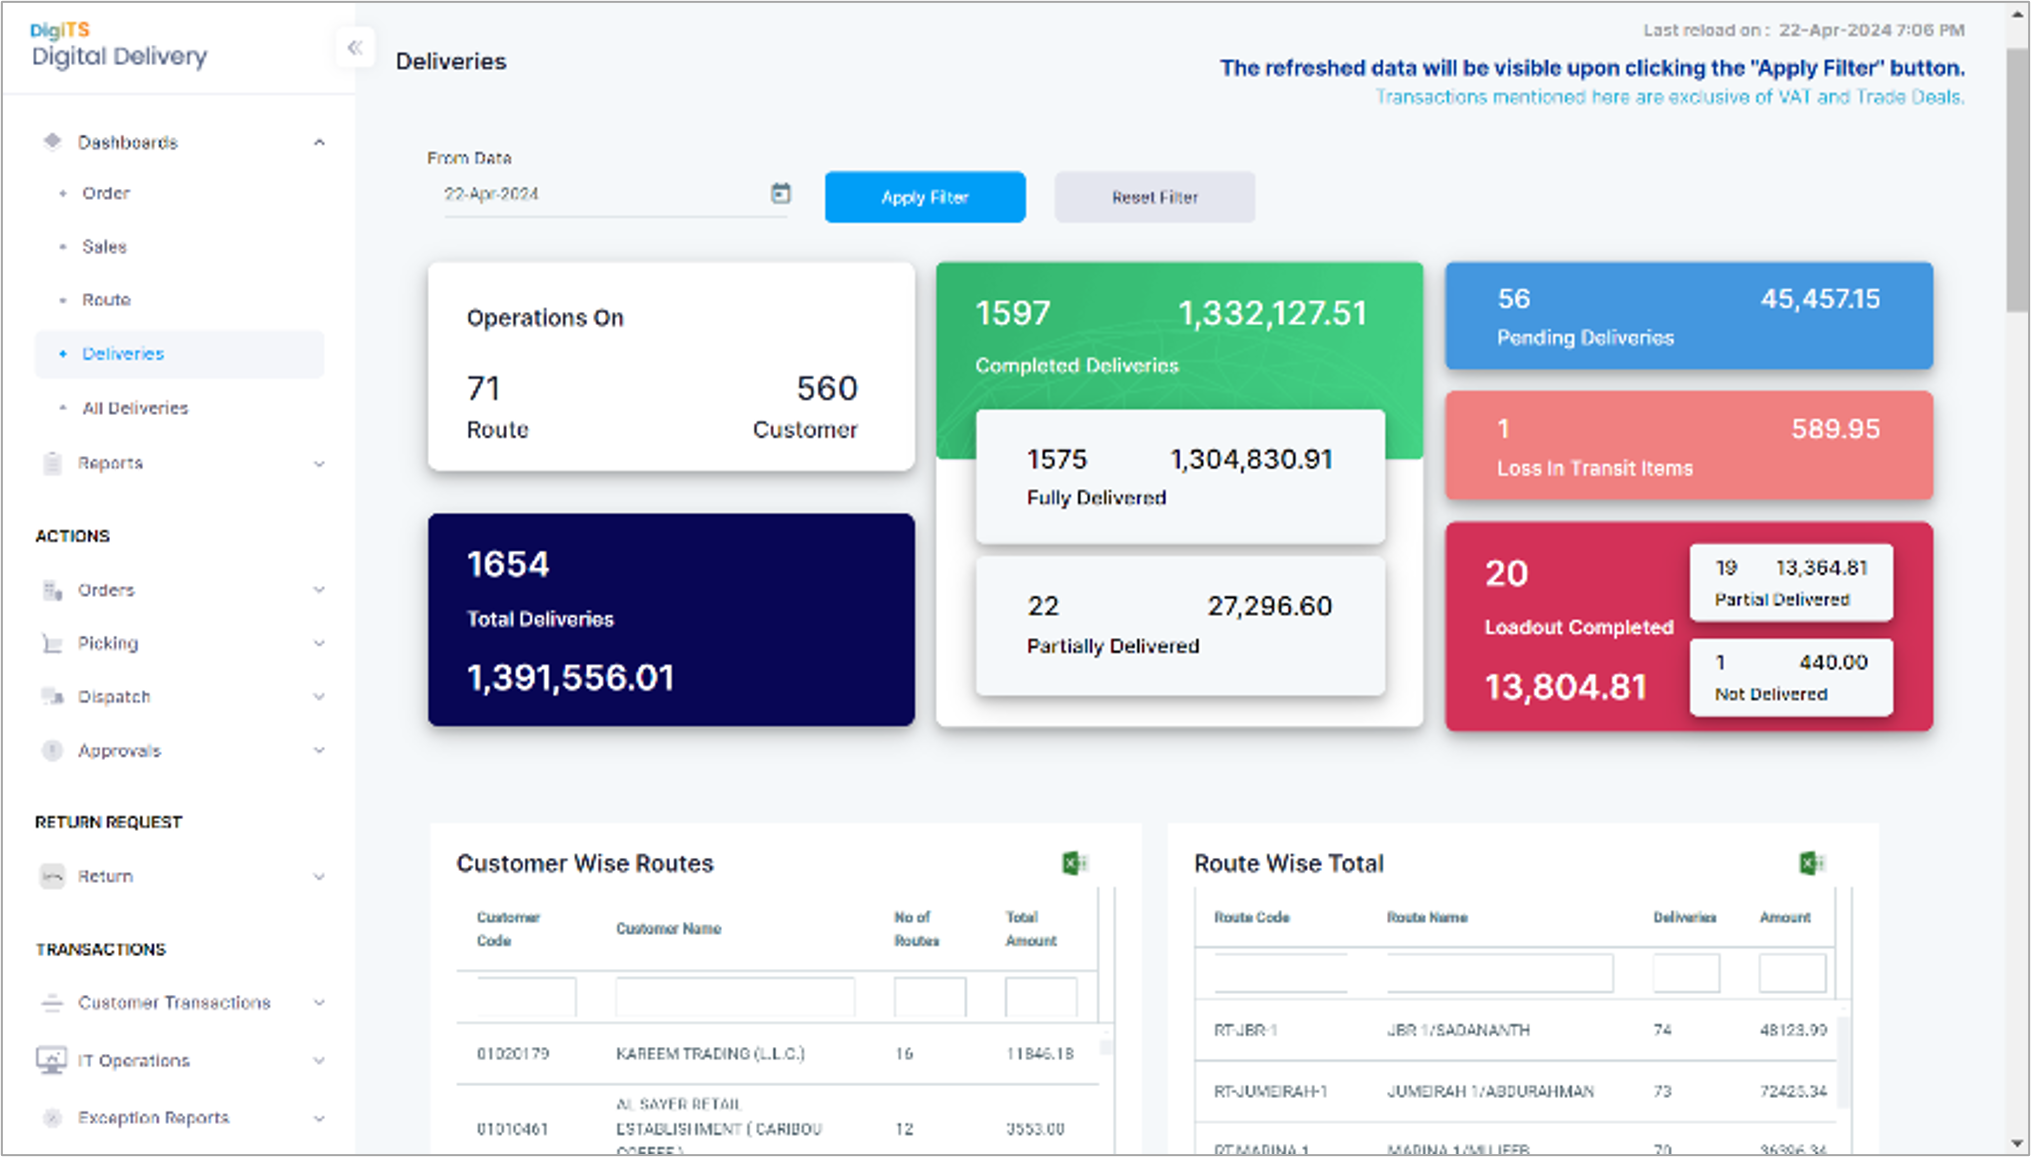Export Customer Wise Routes to Excel
This screenshot has height=1157, width=2031.
[1074, 863]
